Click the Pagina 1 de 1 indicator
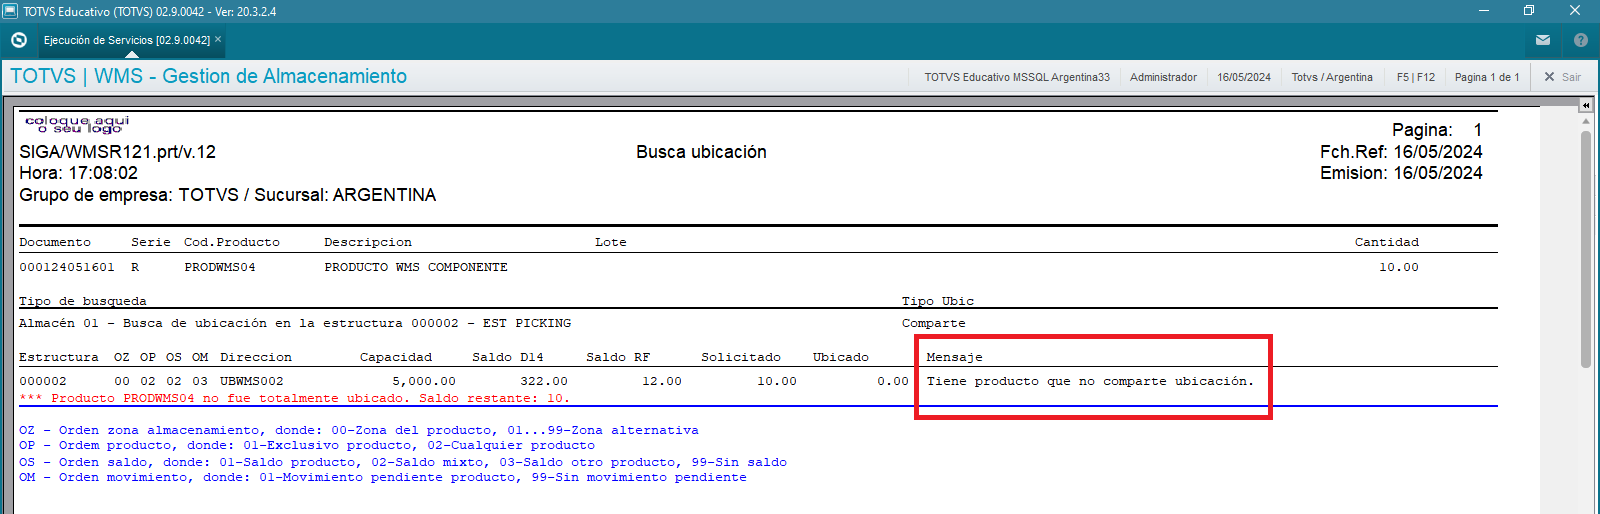 1487,77
